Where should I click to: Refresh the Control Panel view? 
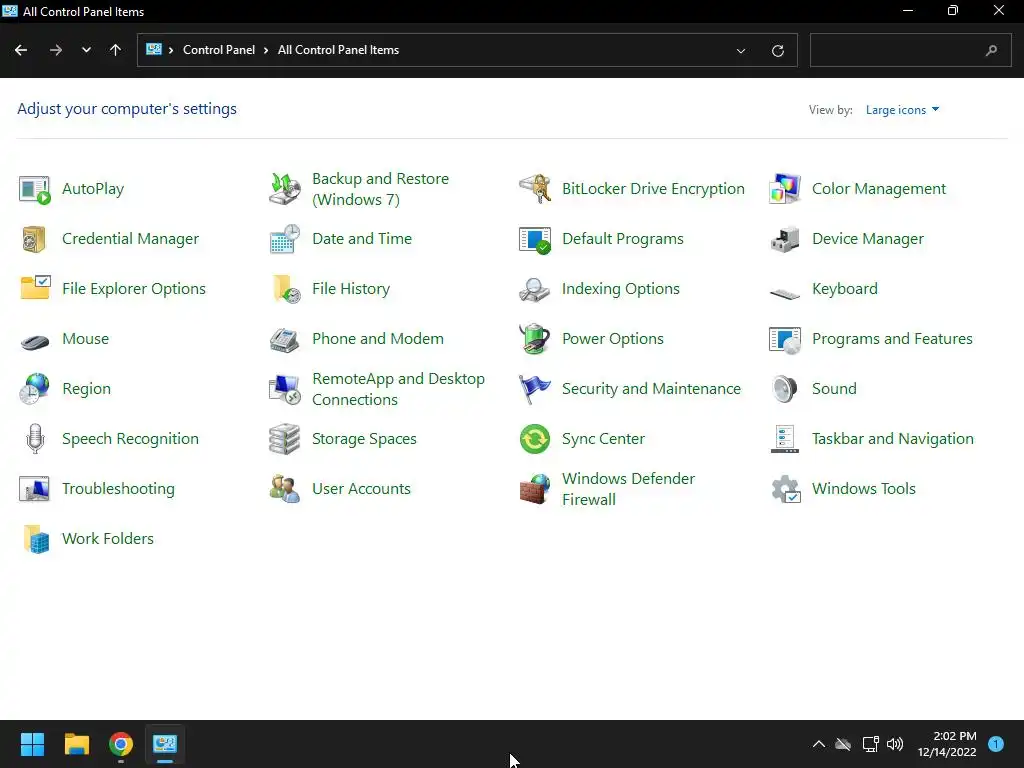pyautogui.click(x=778, y=50)
